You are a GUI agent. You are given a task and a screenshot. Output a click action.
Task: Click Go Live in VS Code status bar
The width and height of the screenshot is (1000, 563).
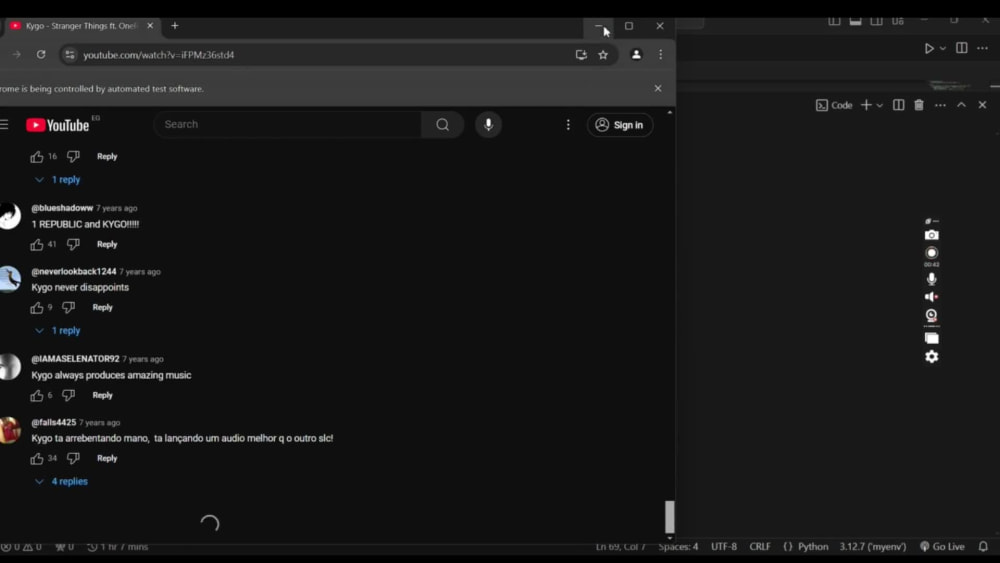[x=942, y=547]
